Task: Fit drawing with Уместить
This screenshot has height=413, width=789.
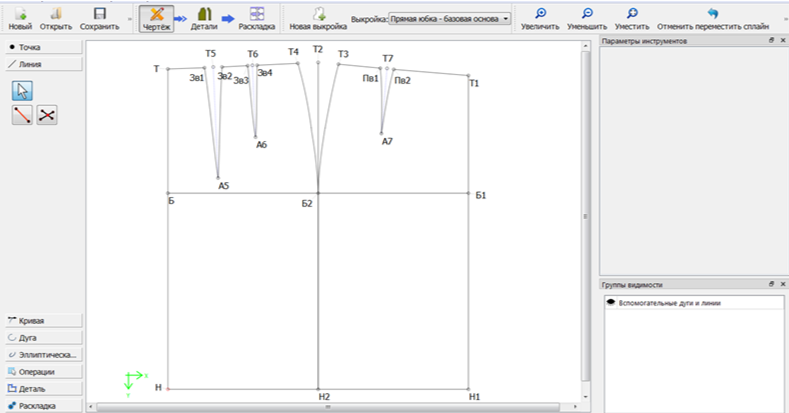Action: pos(632,19)
